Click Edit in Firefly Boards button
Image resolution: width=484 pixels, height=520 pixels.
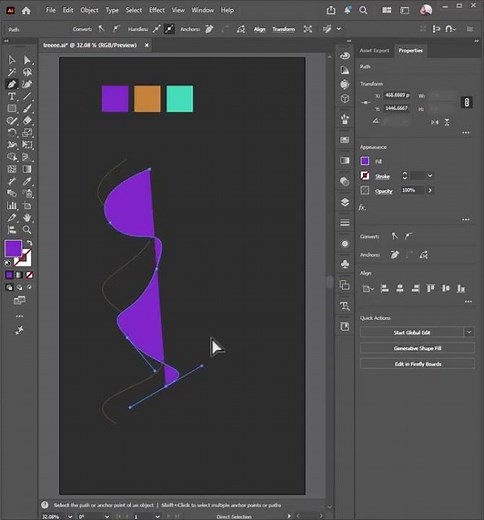pyautogui.click(x=417, y=364)
